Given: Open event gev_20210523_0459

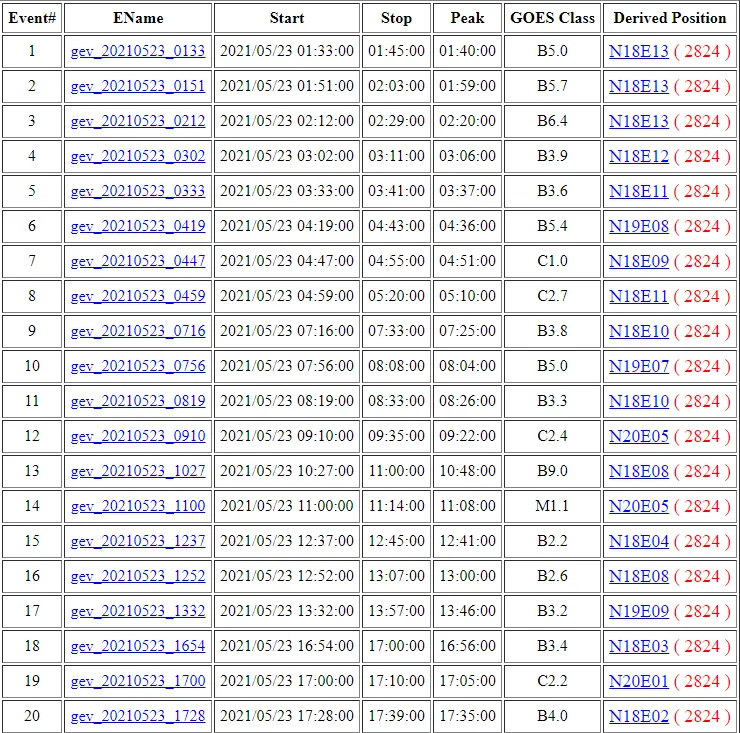Looking at the screenshot, I should tap(138, 295).
